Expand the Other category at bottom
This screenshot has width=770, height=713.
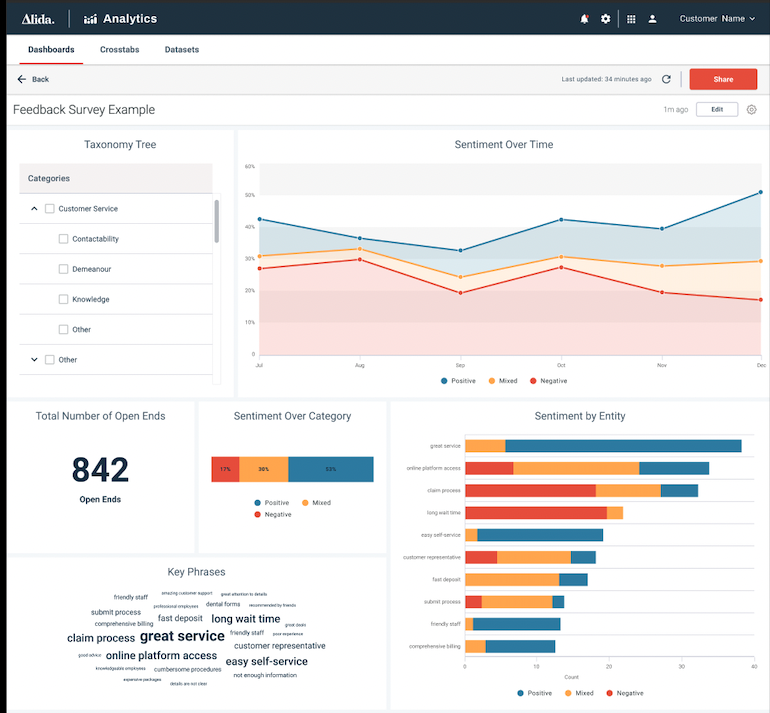(x=34, y=360)
